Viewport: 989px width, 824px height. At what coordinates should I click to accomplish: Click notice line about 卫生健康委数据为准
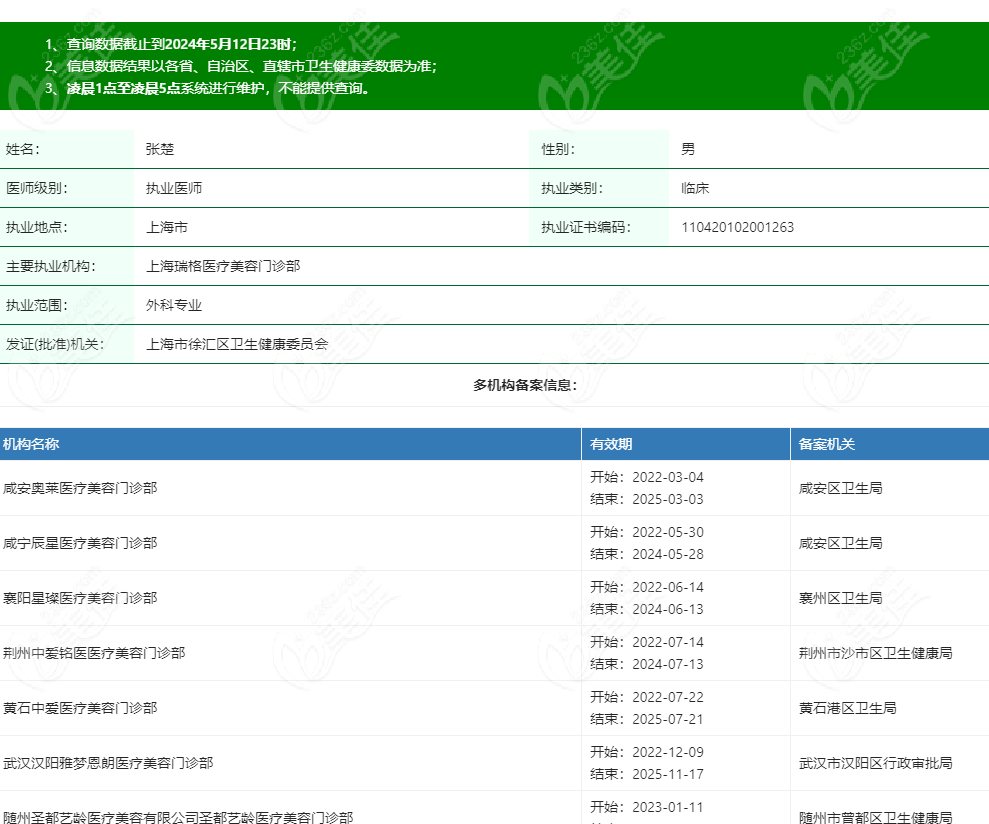(x=241, y=66)
